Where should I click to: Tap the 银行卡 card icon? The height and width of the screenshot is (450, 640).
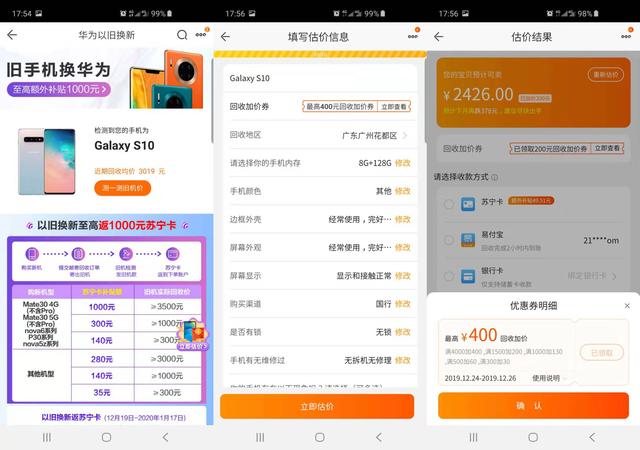(x=468, y=276)
